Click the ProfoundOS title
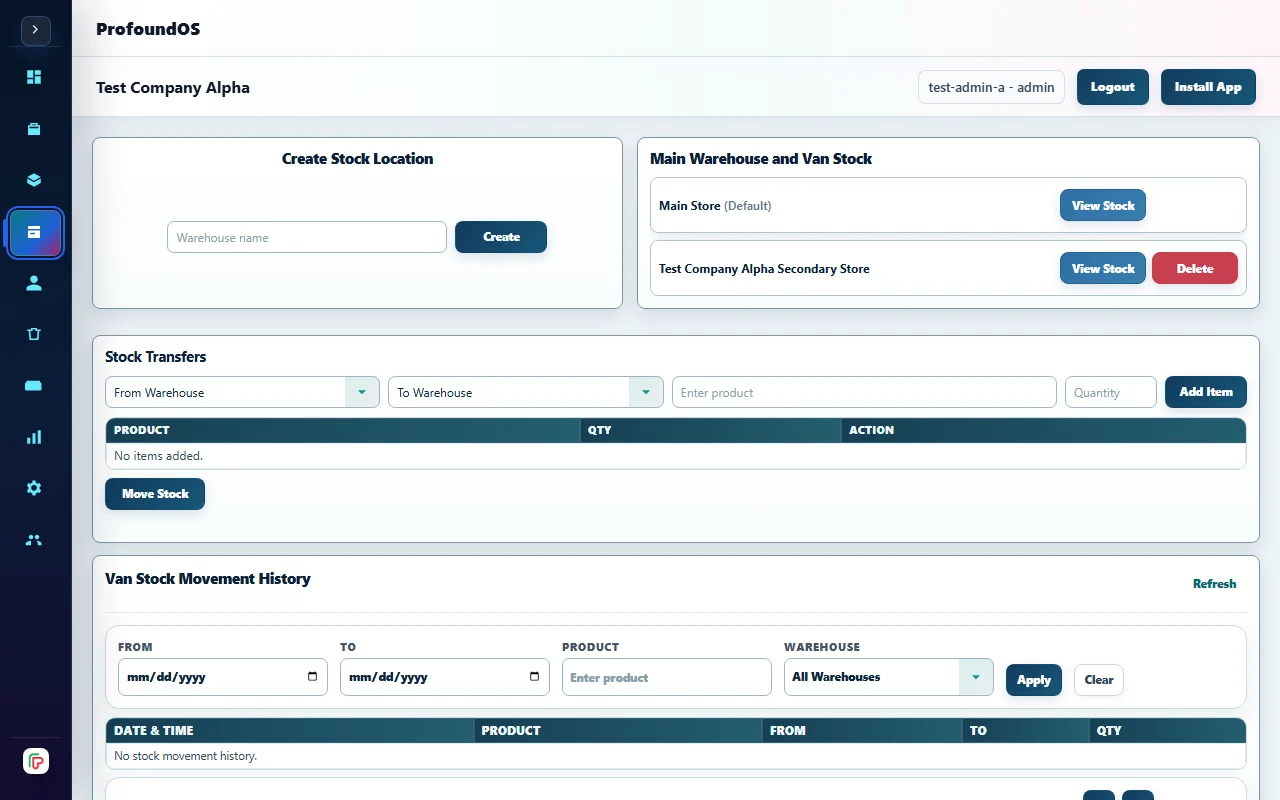The image size is (1280, 800). pyautogui.click(x=148, y=29)
